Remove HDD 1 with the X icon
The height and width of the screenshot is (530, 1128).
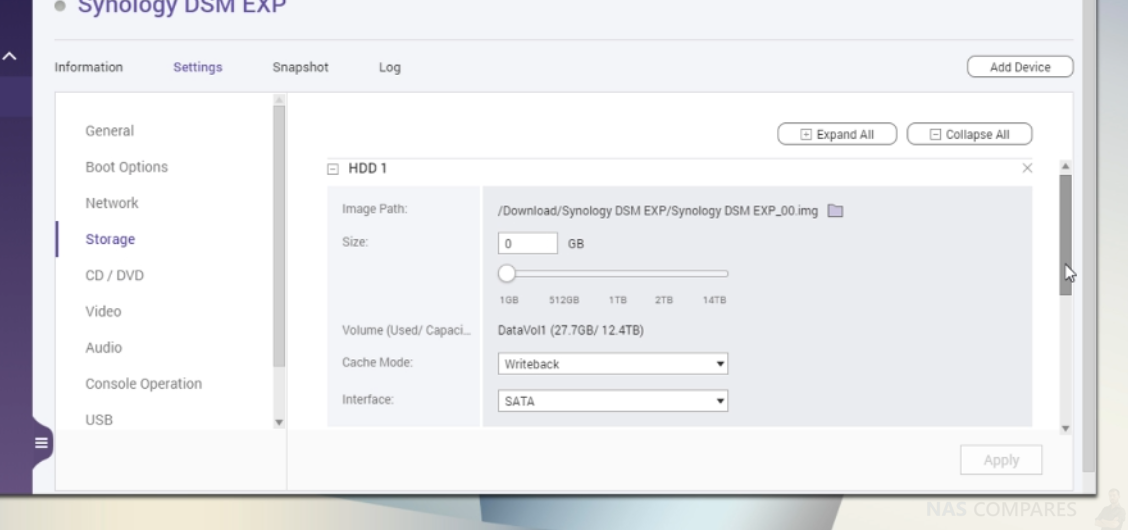coord(1027,168)
